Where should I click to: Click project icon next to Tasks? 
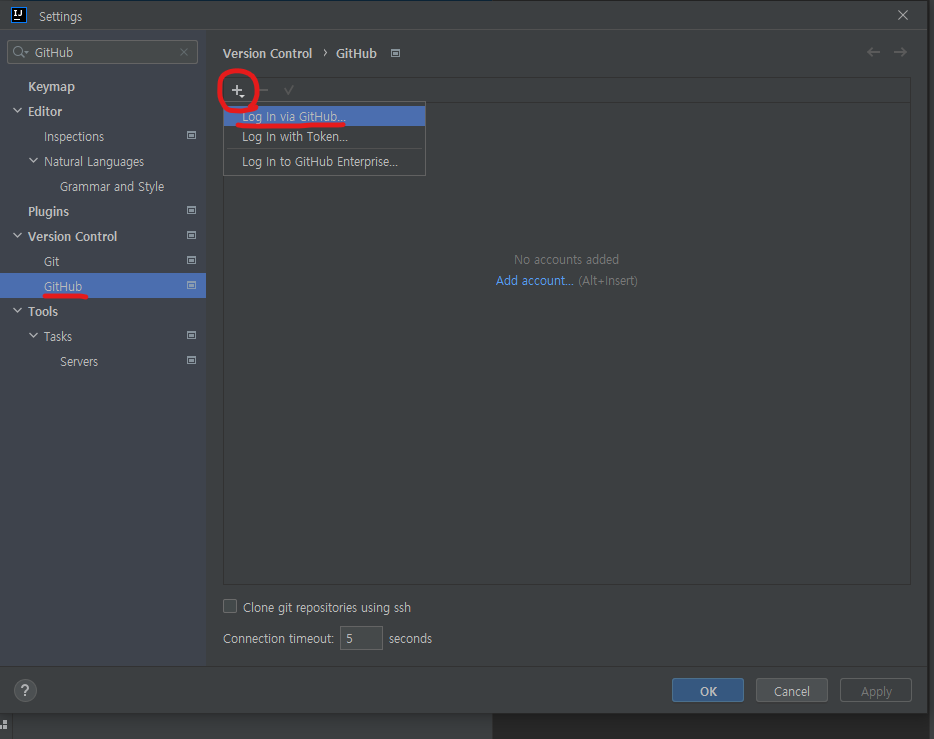tap(191, 335)
